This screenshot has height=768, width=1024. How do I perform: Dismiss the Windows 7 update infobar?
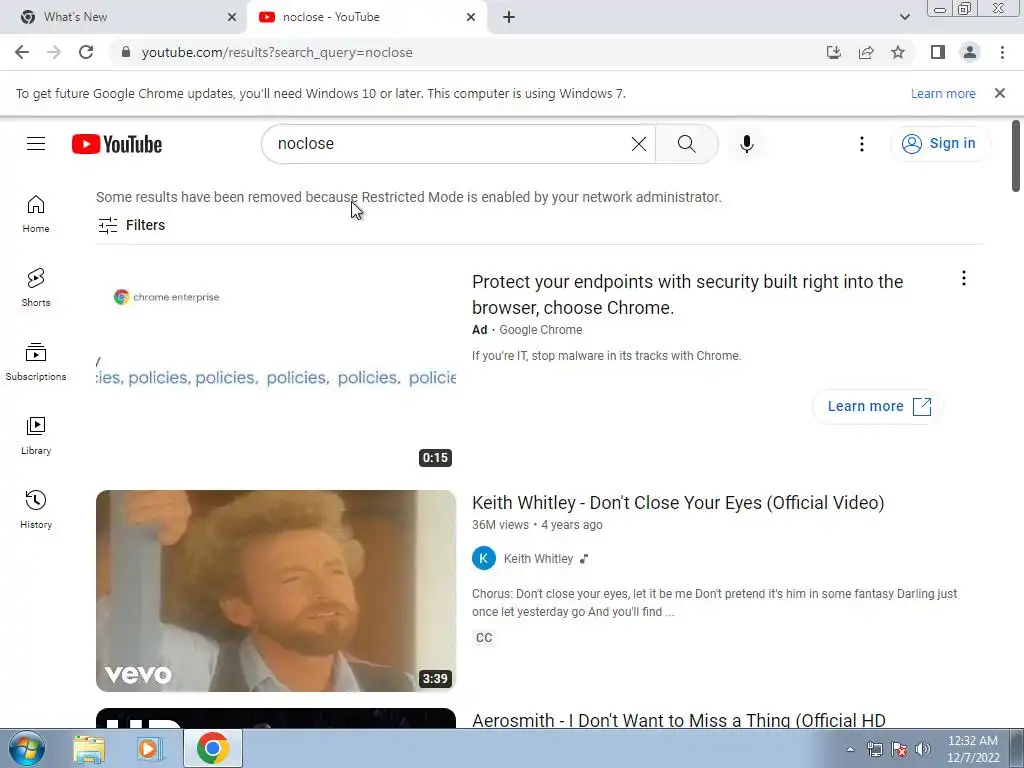tap(999, 93)
